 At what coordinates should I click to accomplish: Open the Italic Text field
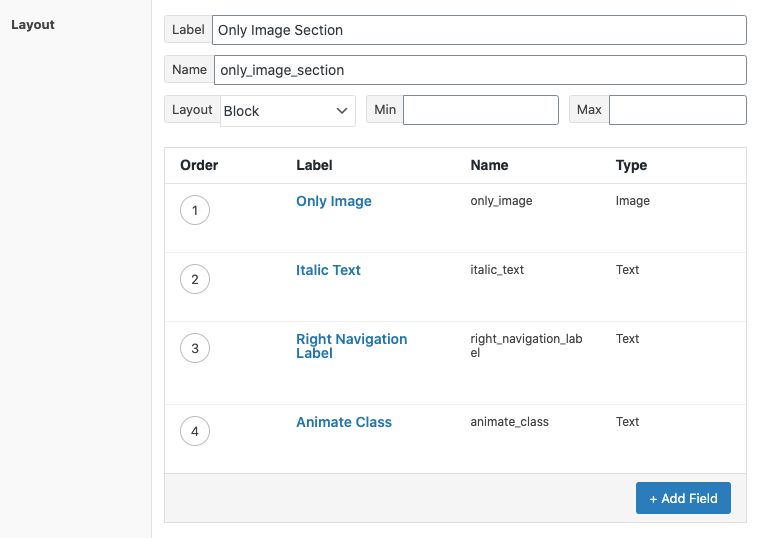(x=328, y=270)
